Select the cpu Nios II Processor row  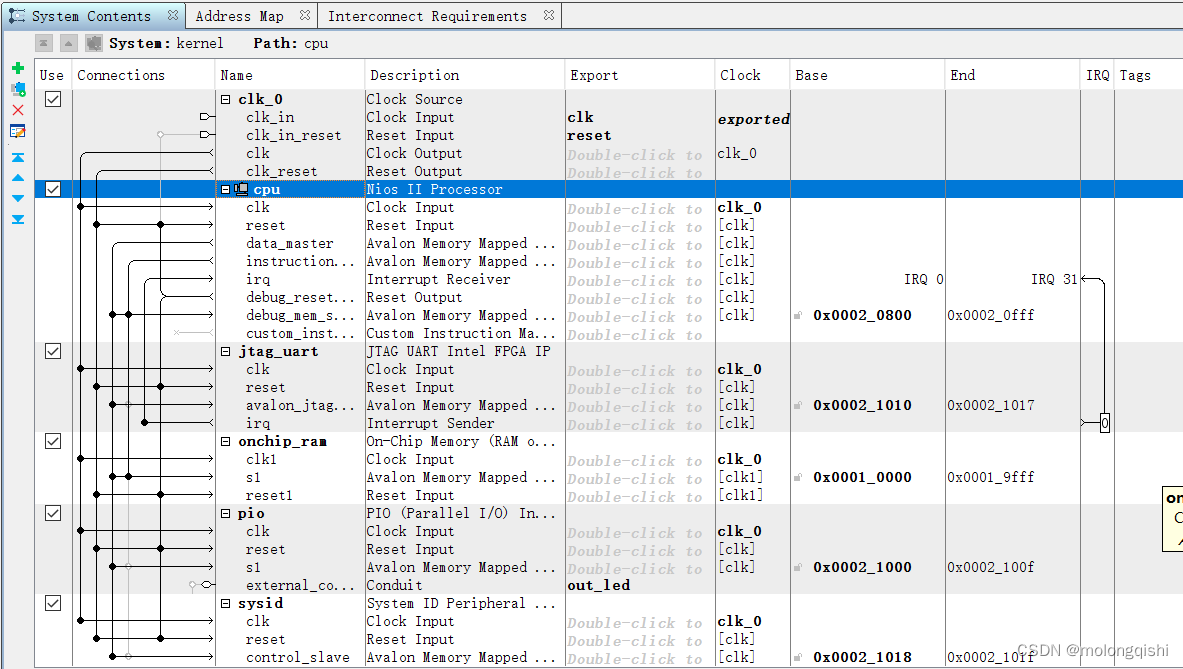coord(609,189)
